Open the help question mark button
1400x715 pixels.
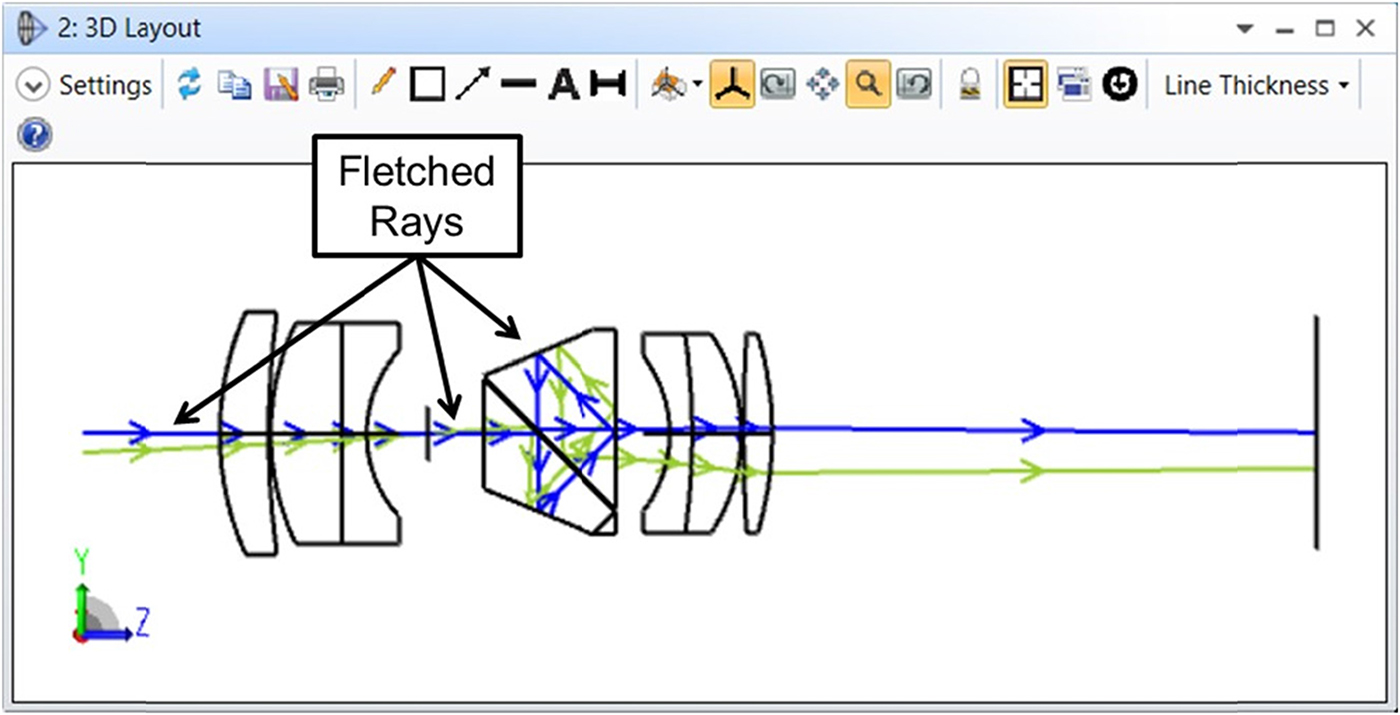click(34, 135)
